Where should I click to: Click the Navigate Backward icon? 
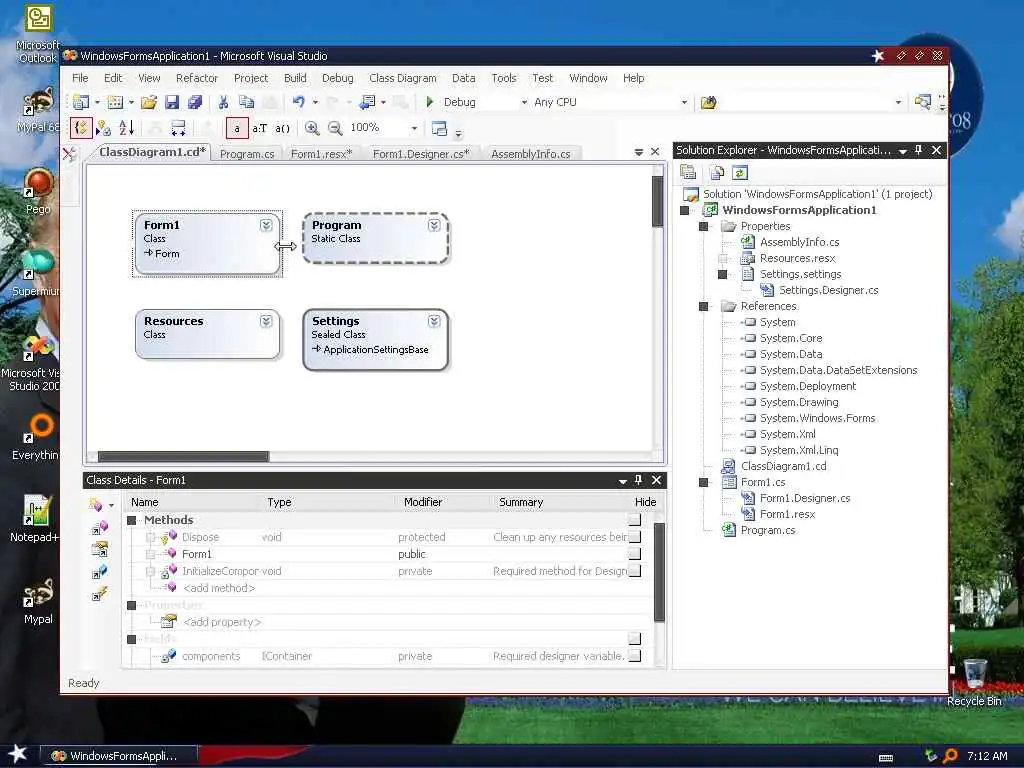pyautogui.click(x=368, y=102)
